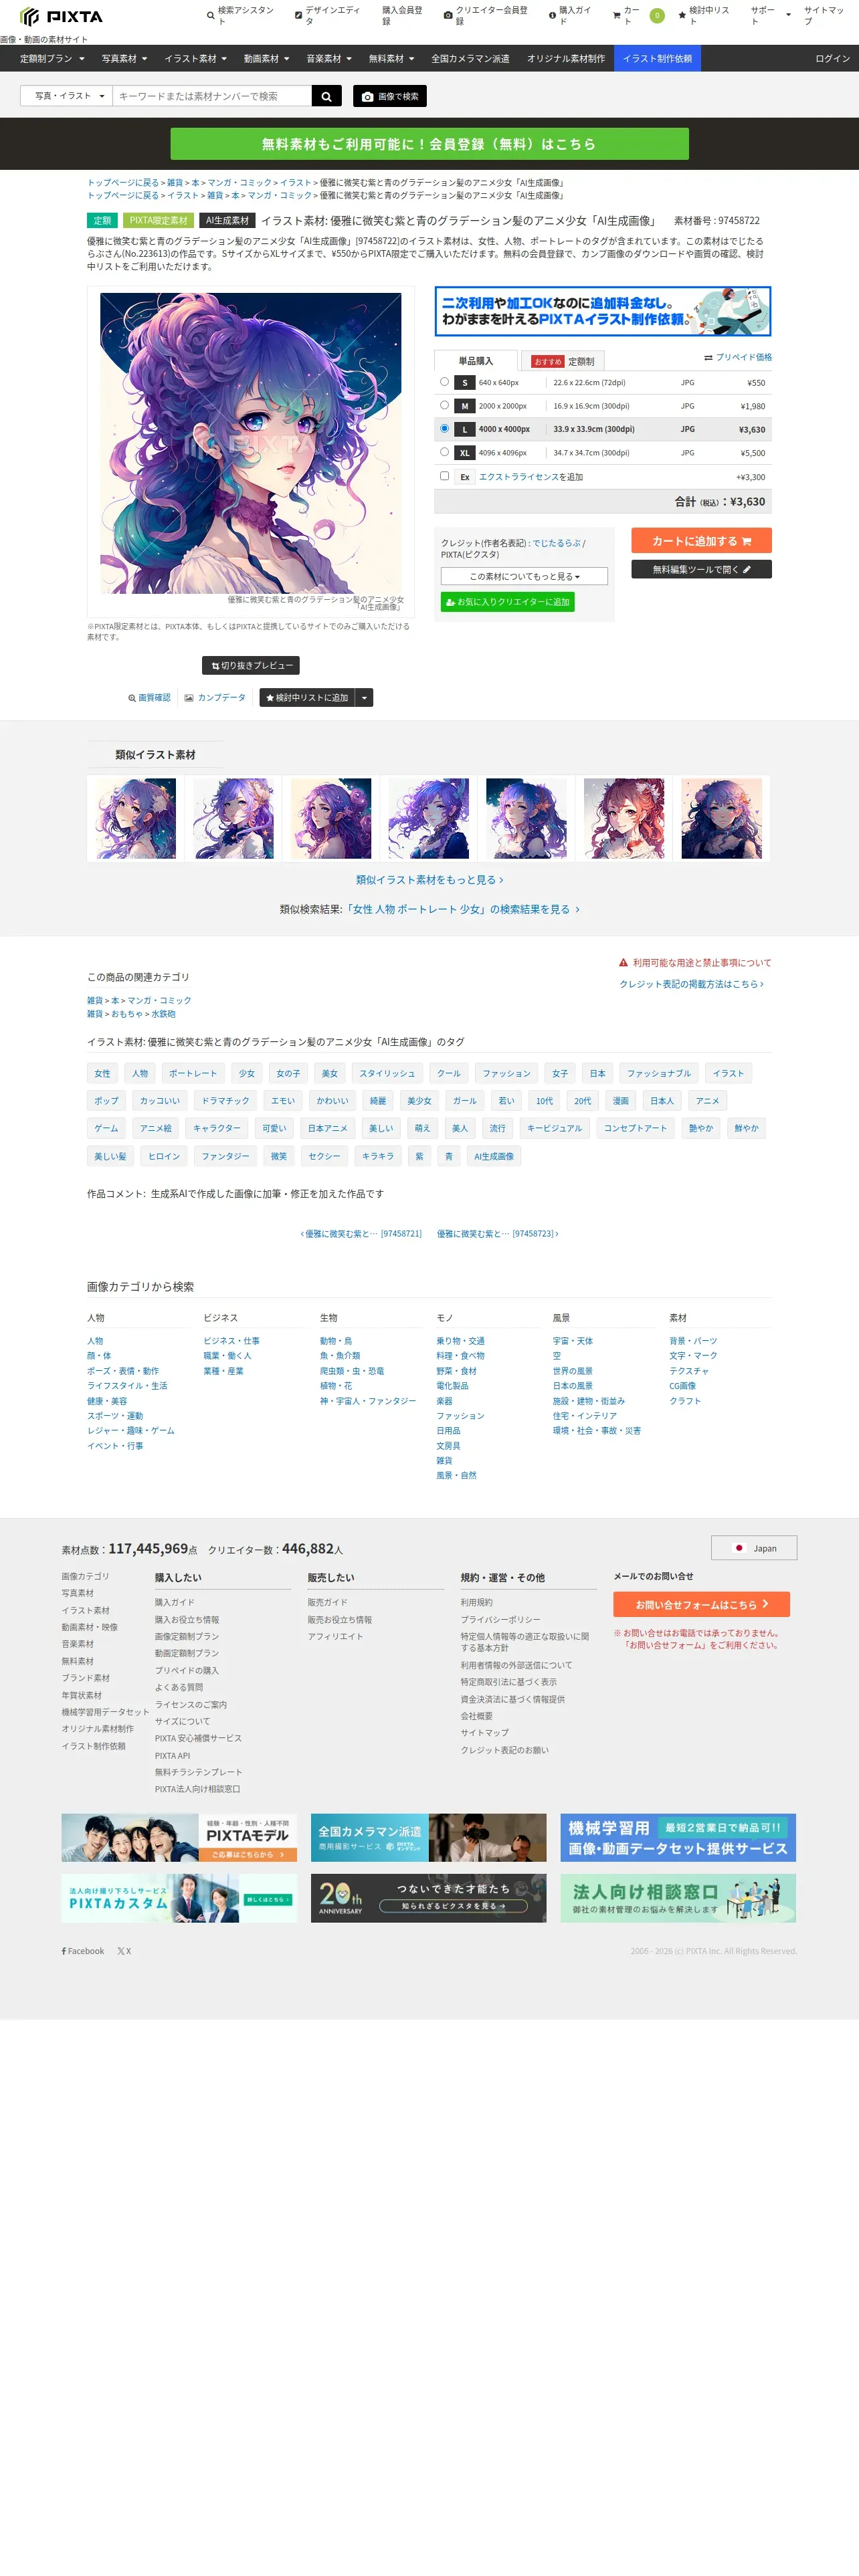Click the camera icon in 画像で検索
The height and width of the screenshot is (2576, 859).
click(367, 96)
